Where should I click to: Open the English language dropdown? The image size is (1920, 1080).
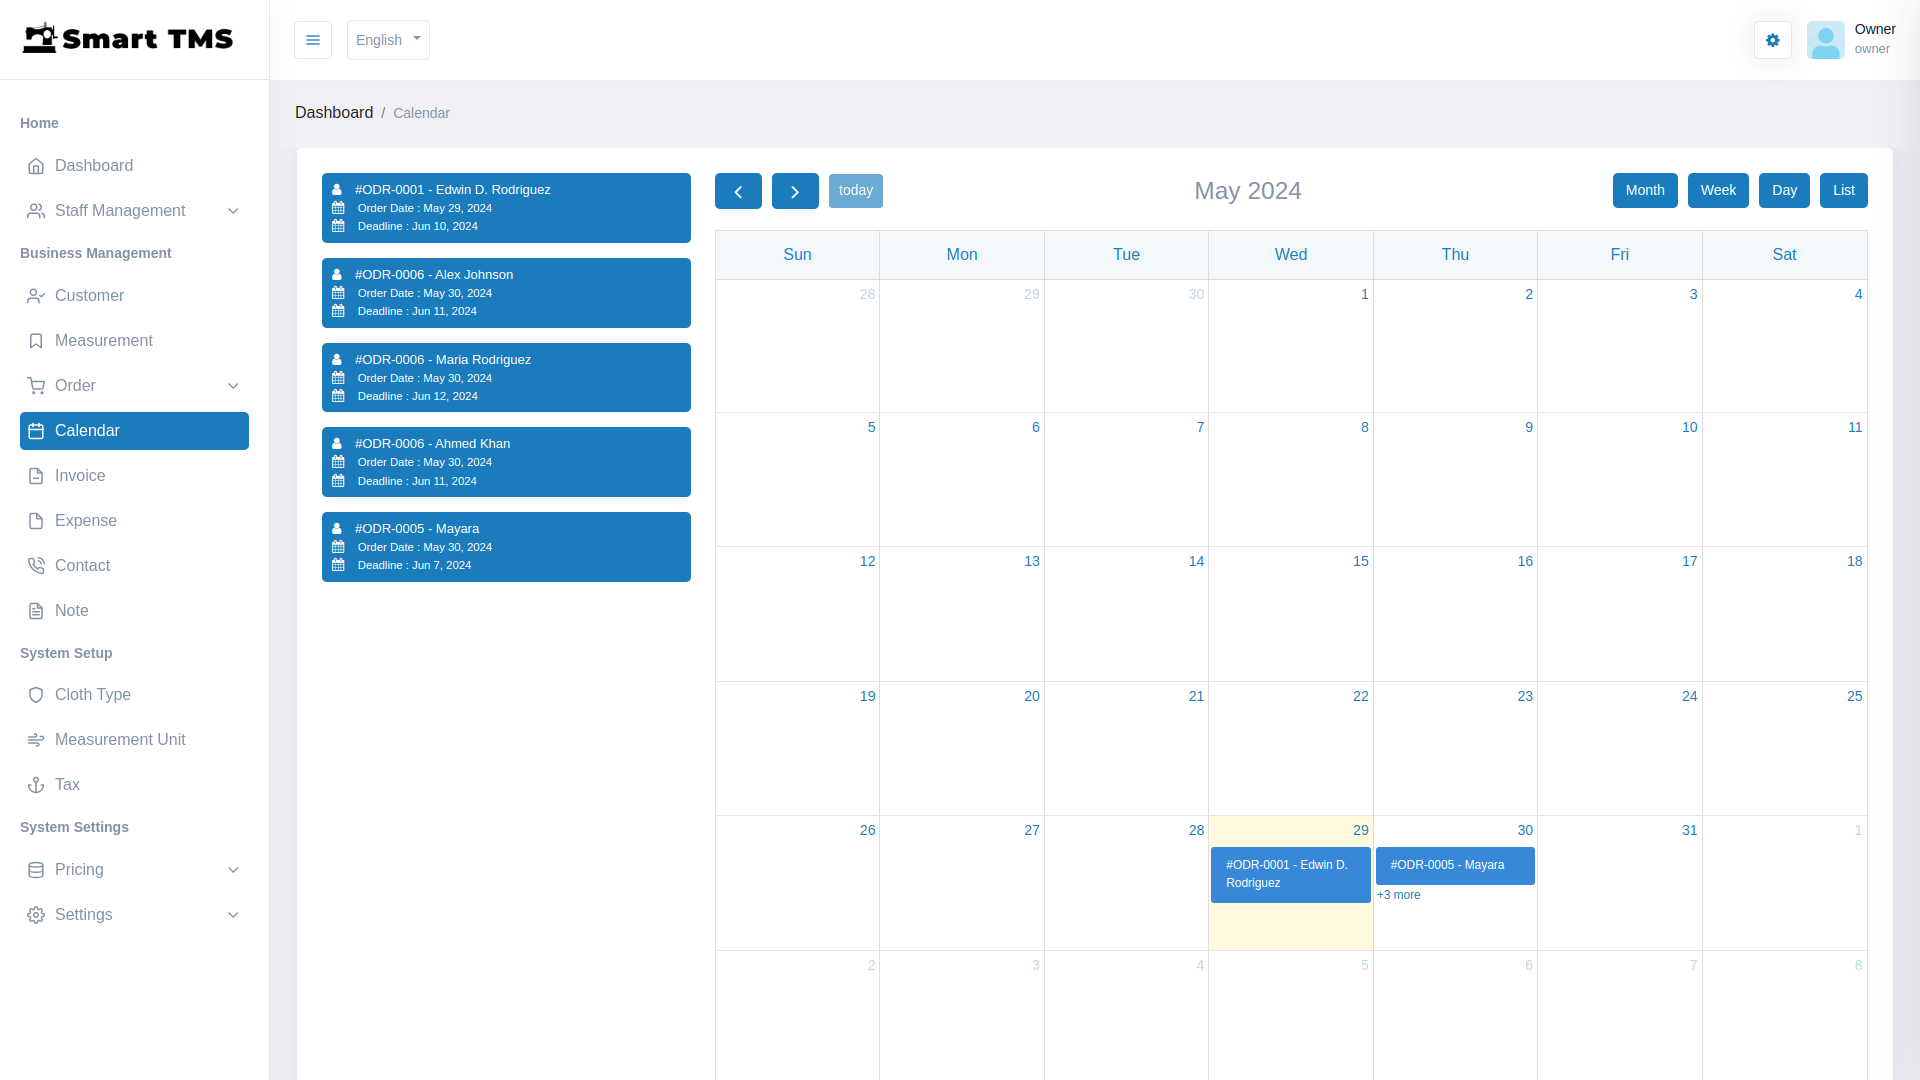[x=387, y=40]
